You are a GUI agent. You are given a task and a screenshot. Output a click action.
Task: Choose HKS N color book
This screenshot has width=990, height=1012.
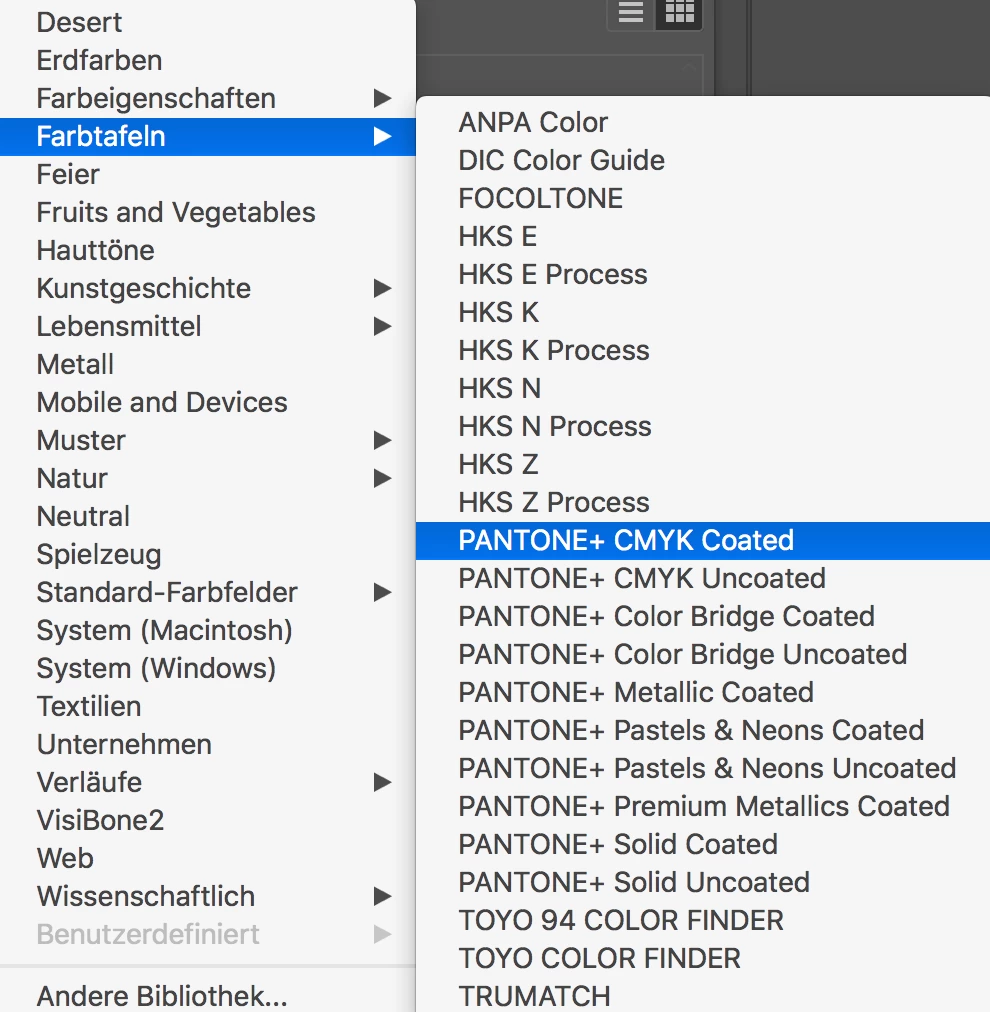(x=703, y=389)
